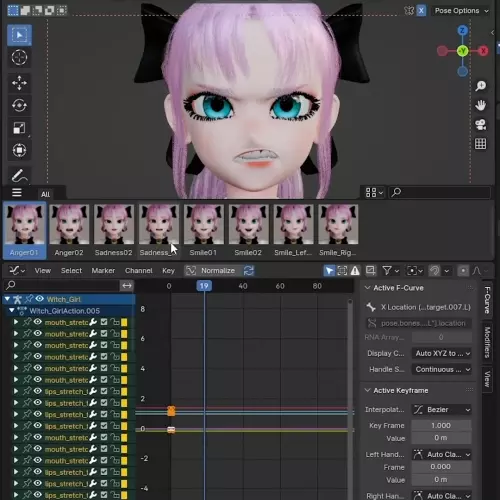The height and width of the screenshot is (500, 500).
Task: Open the graph editor View menu
Action: pos(43,271)
